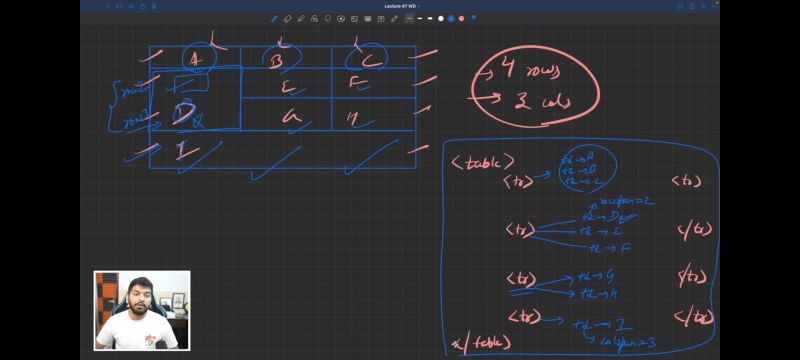The height and width of the screenshot is (360, 800).
Task: Select the thinnest stroke width
Action: pos(410,18)
